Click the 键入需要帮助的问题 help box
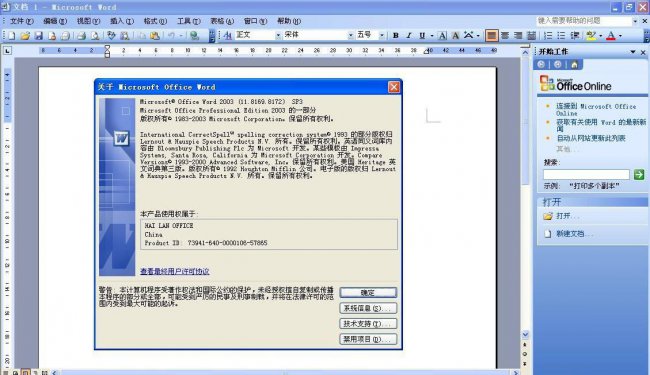650x375 pixels. 584,21
